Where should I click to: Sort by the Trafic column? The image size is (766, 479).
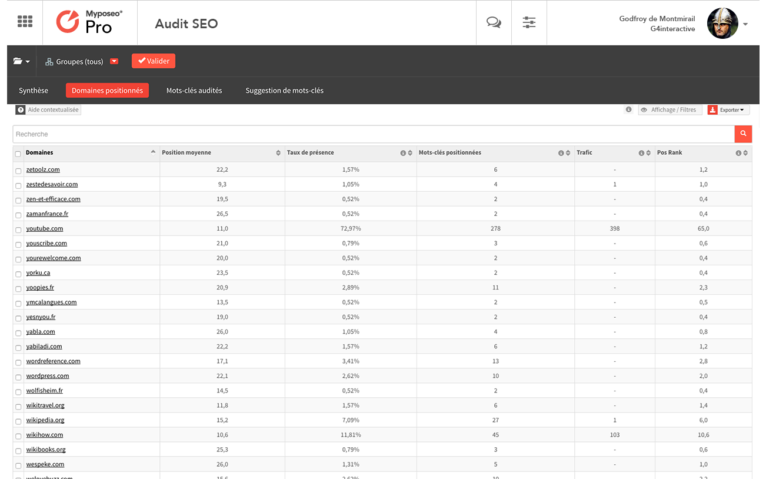648,153
